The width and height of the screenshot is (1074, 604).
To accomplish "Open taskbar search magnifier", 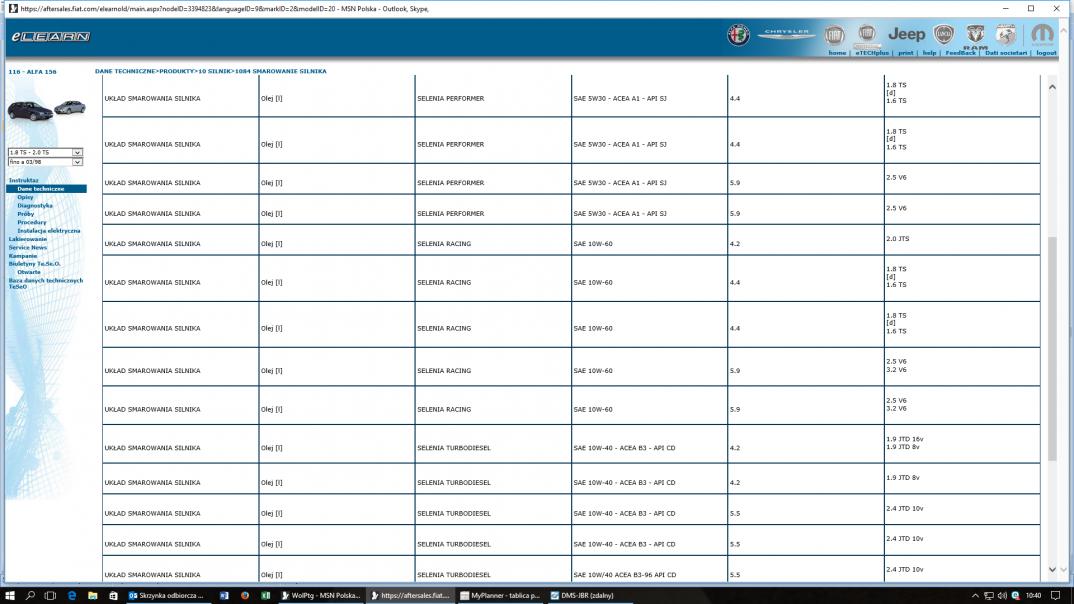I will [30, 596].
